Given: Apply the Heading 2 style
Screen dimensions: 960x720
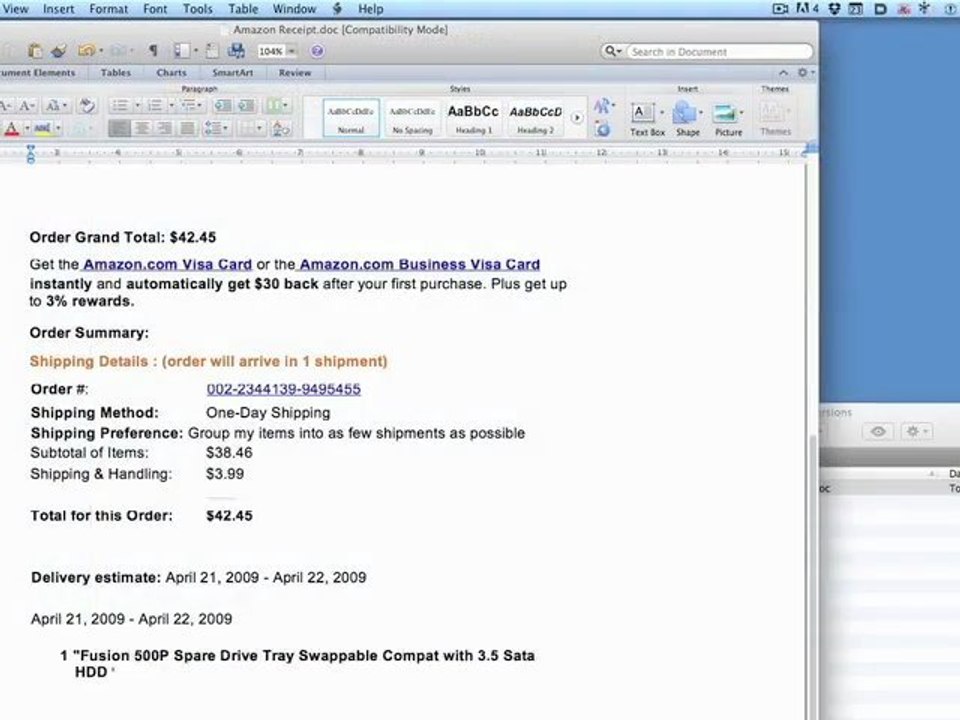Looking at the screenshot, I should point(536,118).
